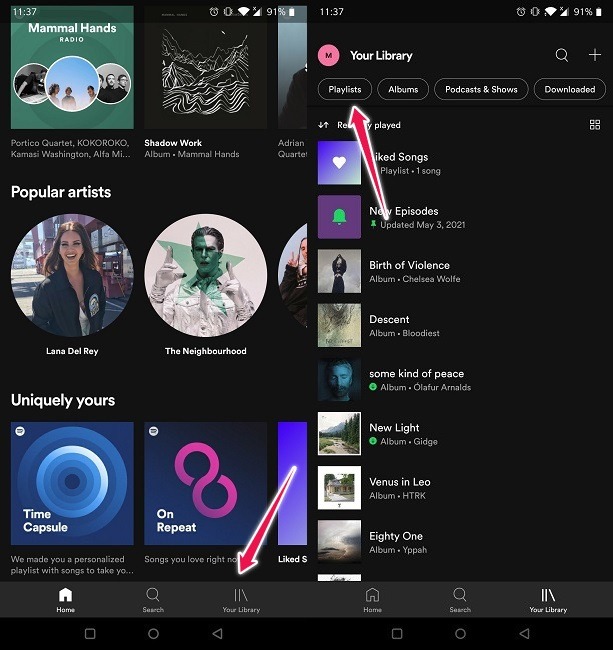Open Shadow Work album cover
613x650 pixels.
(206, 68)
